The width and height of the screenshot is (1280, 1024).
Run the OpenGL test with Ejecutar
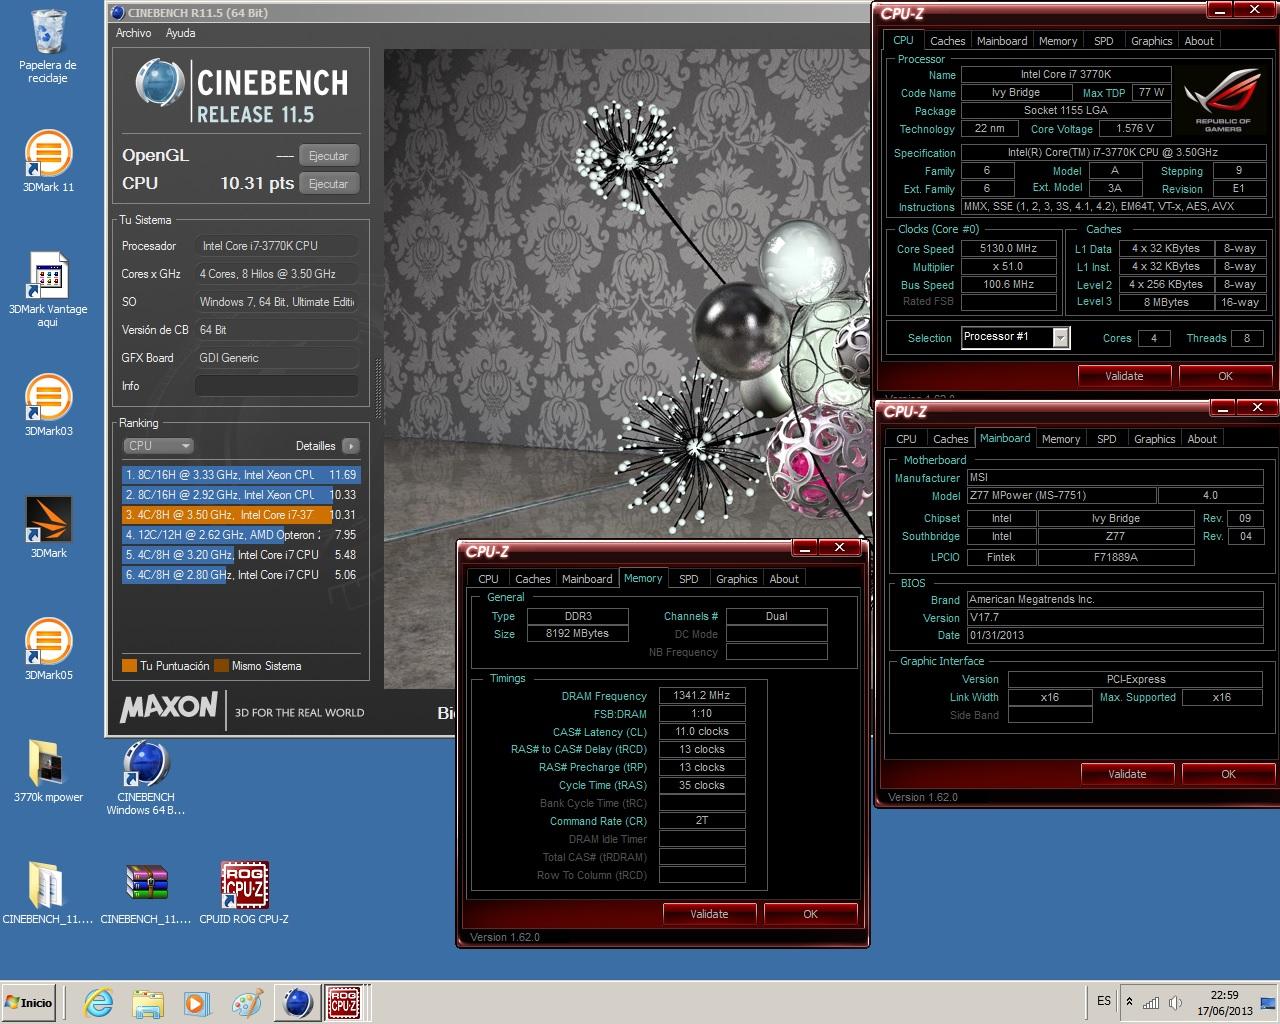click(x=328, y=156)
